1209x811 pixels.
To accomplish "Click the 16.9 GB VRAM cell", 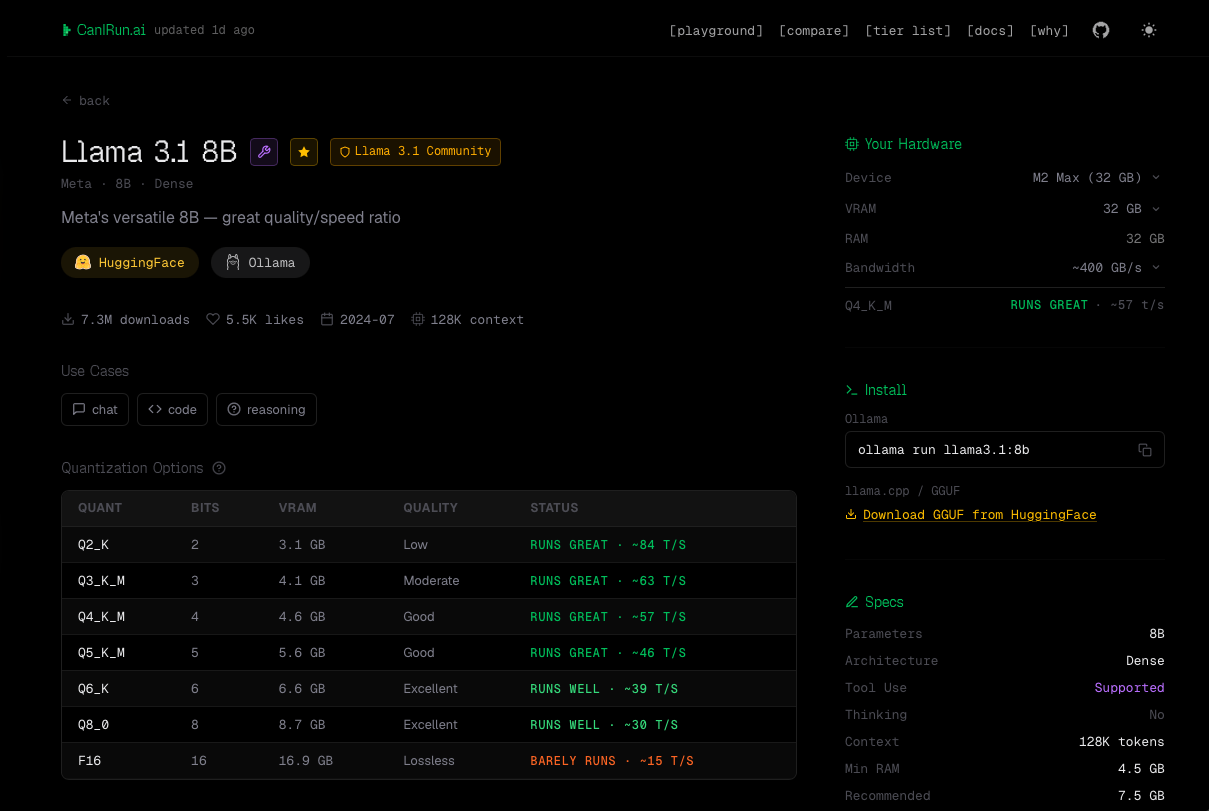I will click(306, 761).
